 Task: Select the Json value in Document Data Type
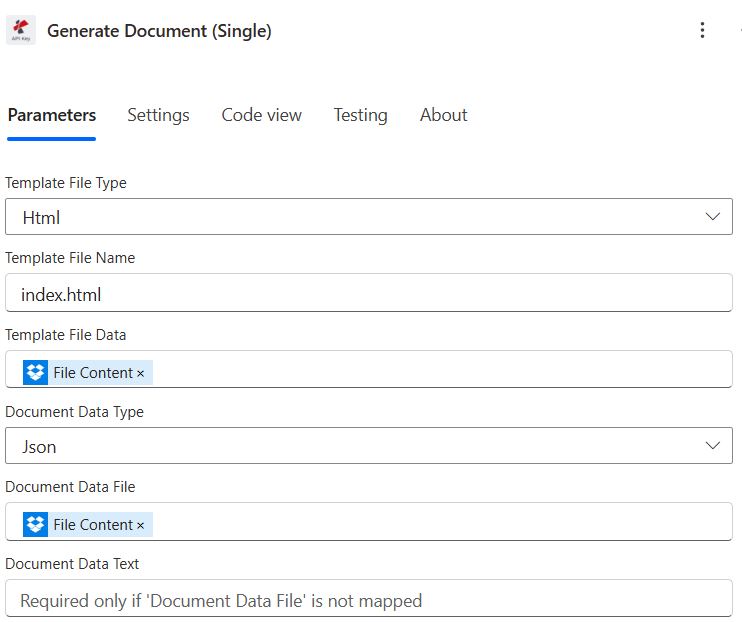click(40, 447)
